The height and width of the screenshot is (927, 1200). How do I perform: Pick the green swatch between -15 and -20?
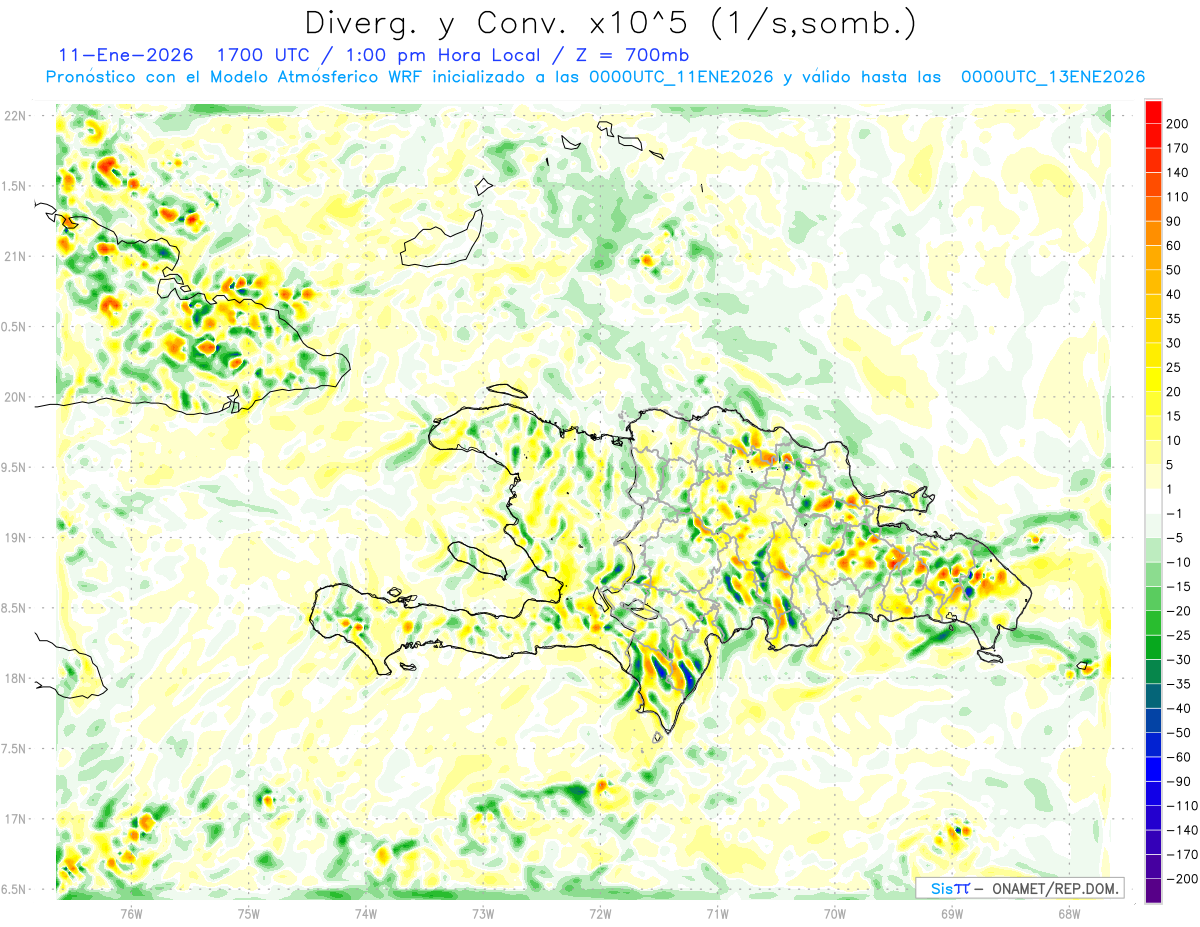tap(1153, 599)
